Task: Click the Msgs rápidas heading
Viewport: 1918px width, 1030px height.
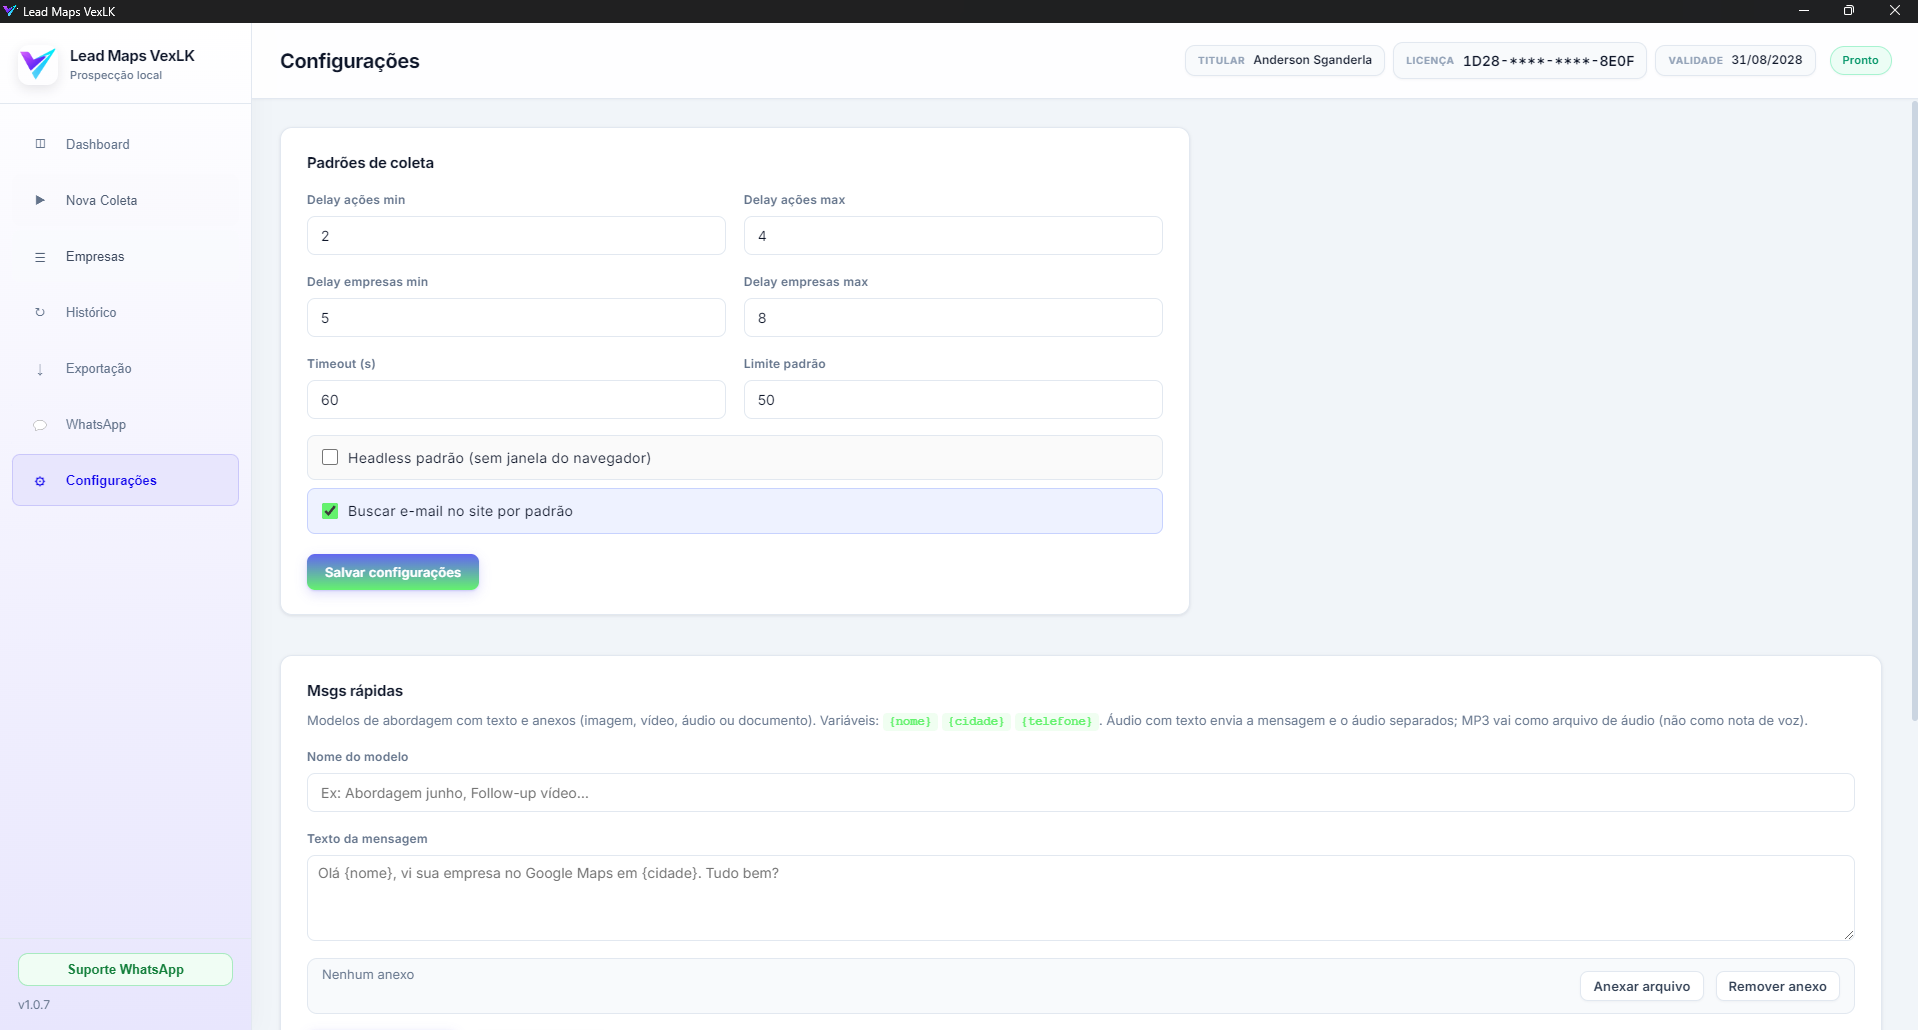Action: pyautogui.click(x=355, y=691)
